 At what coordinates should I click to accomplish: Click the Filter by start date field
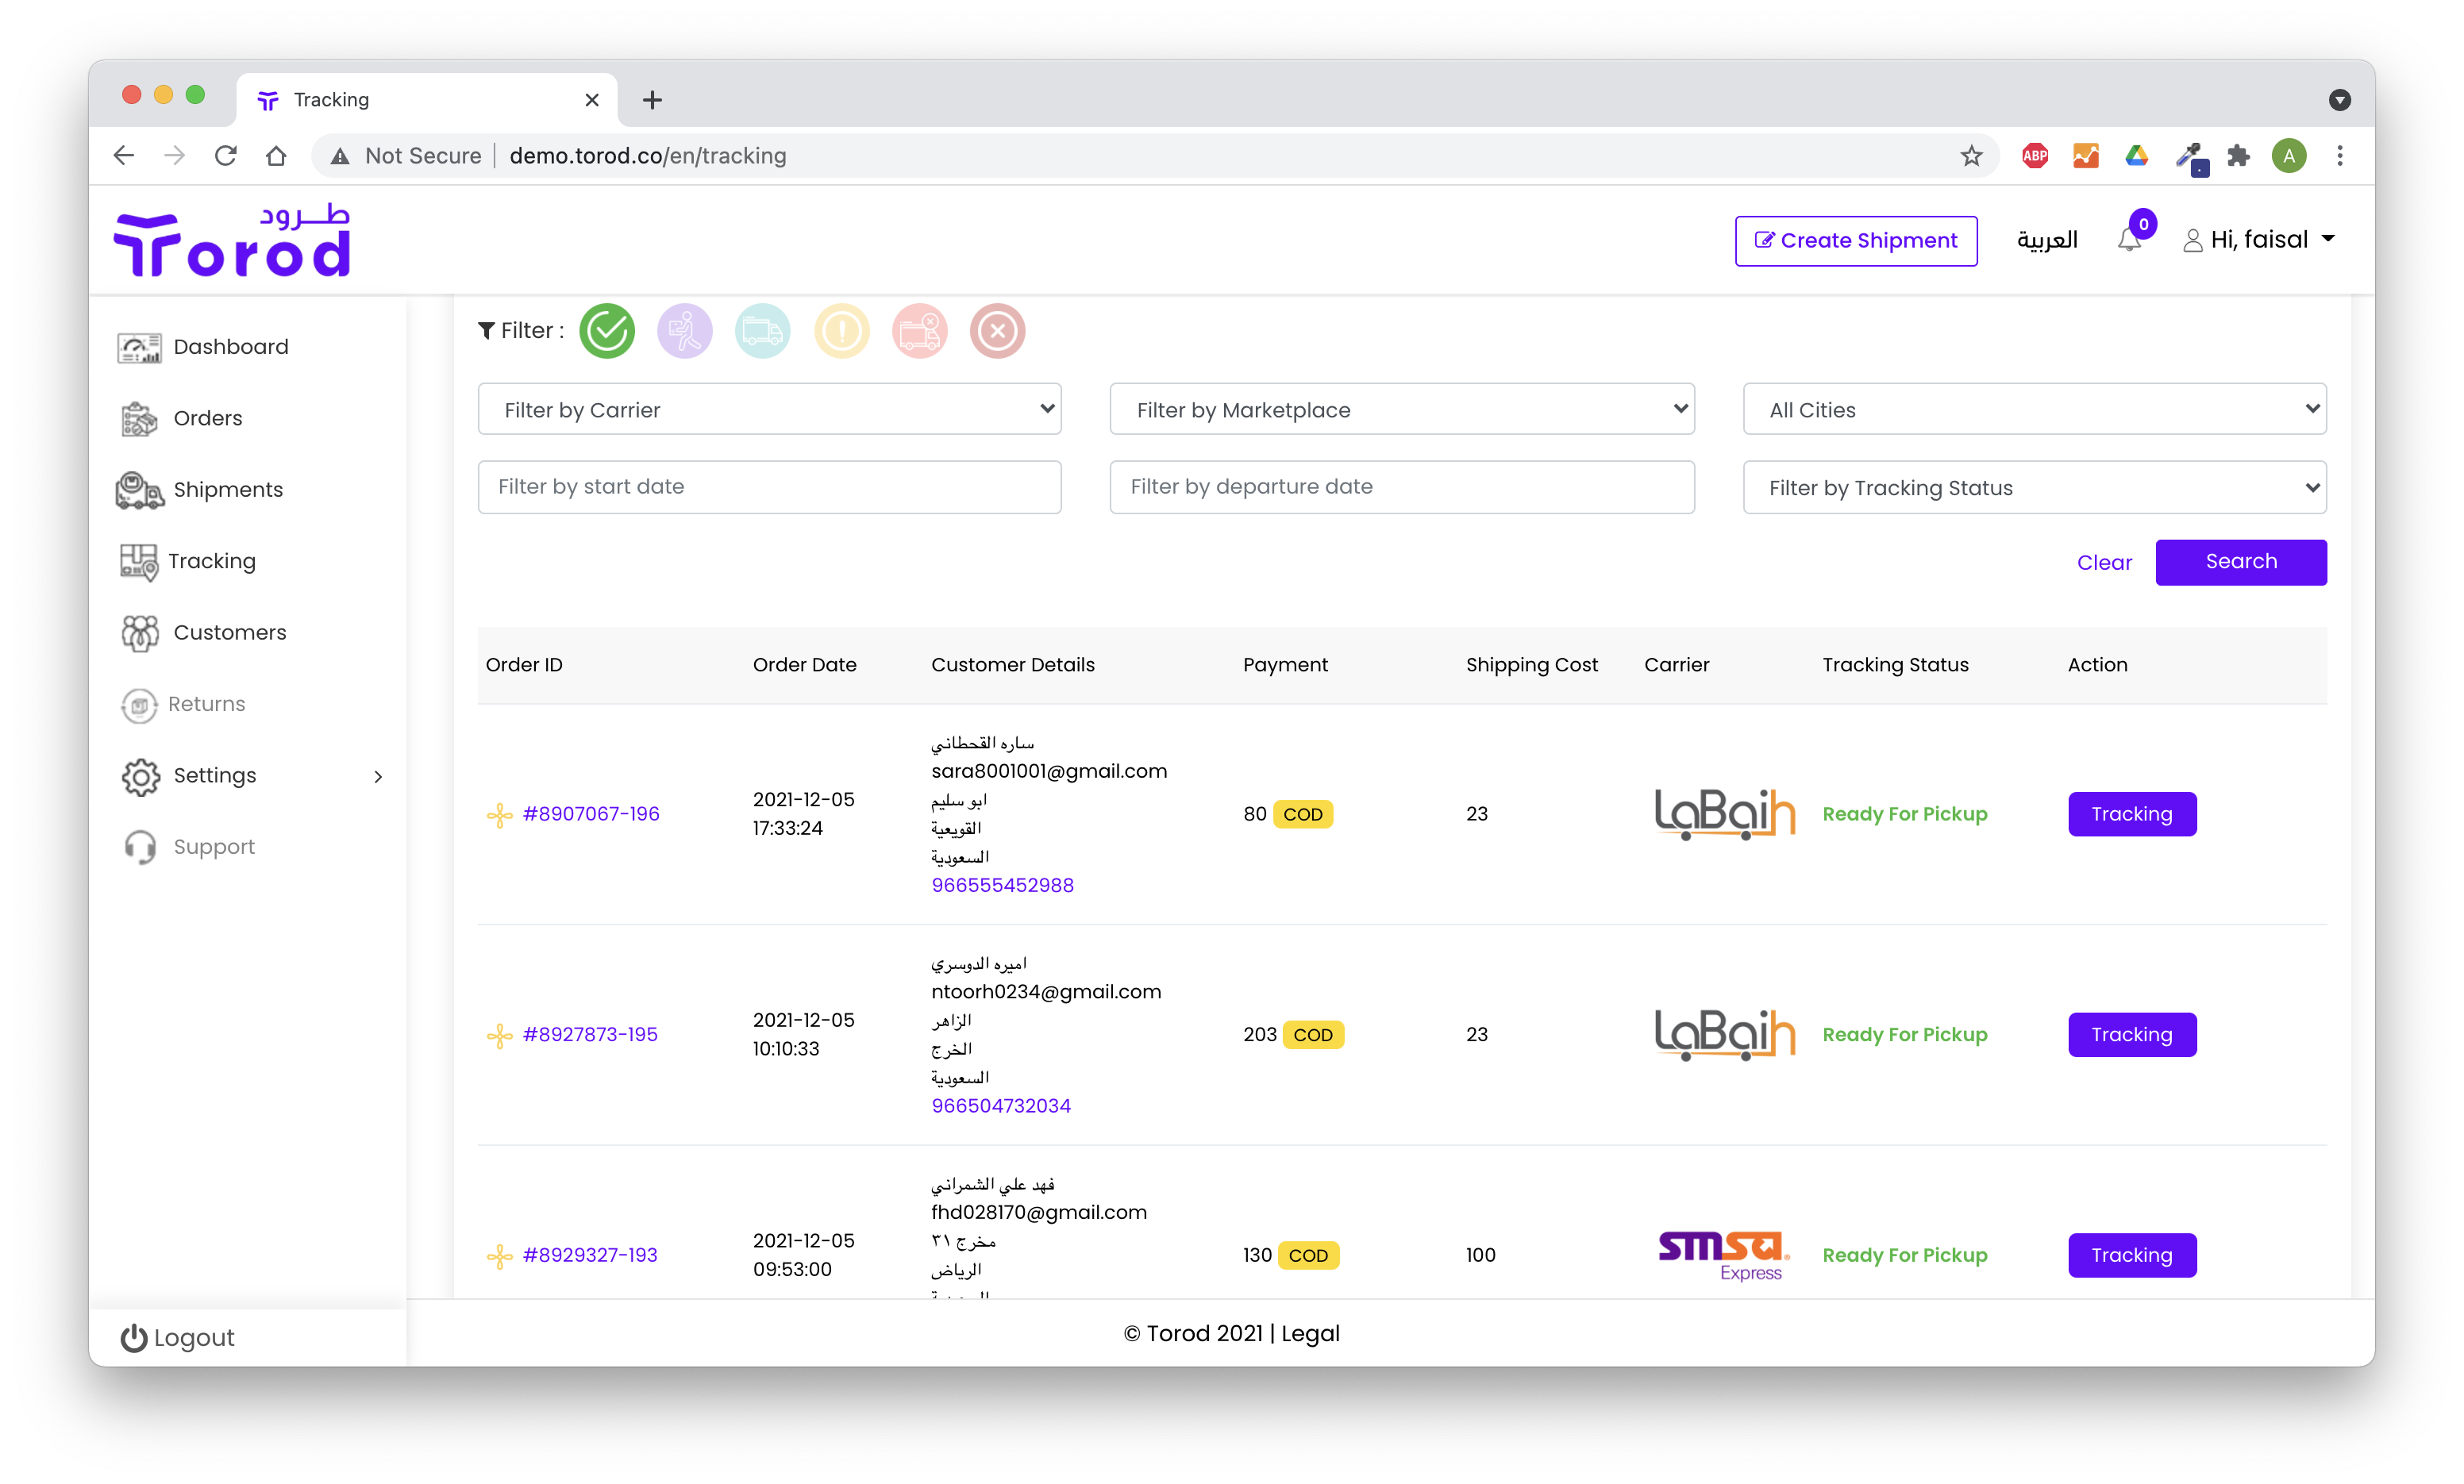pyautogui.click(x=769, y=487)
